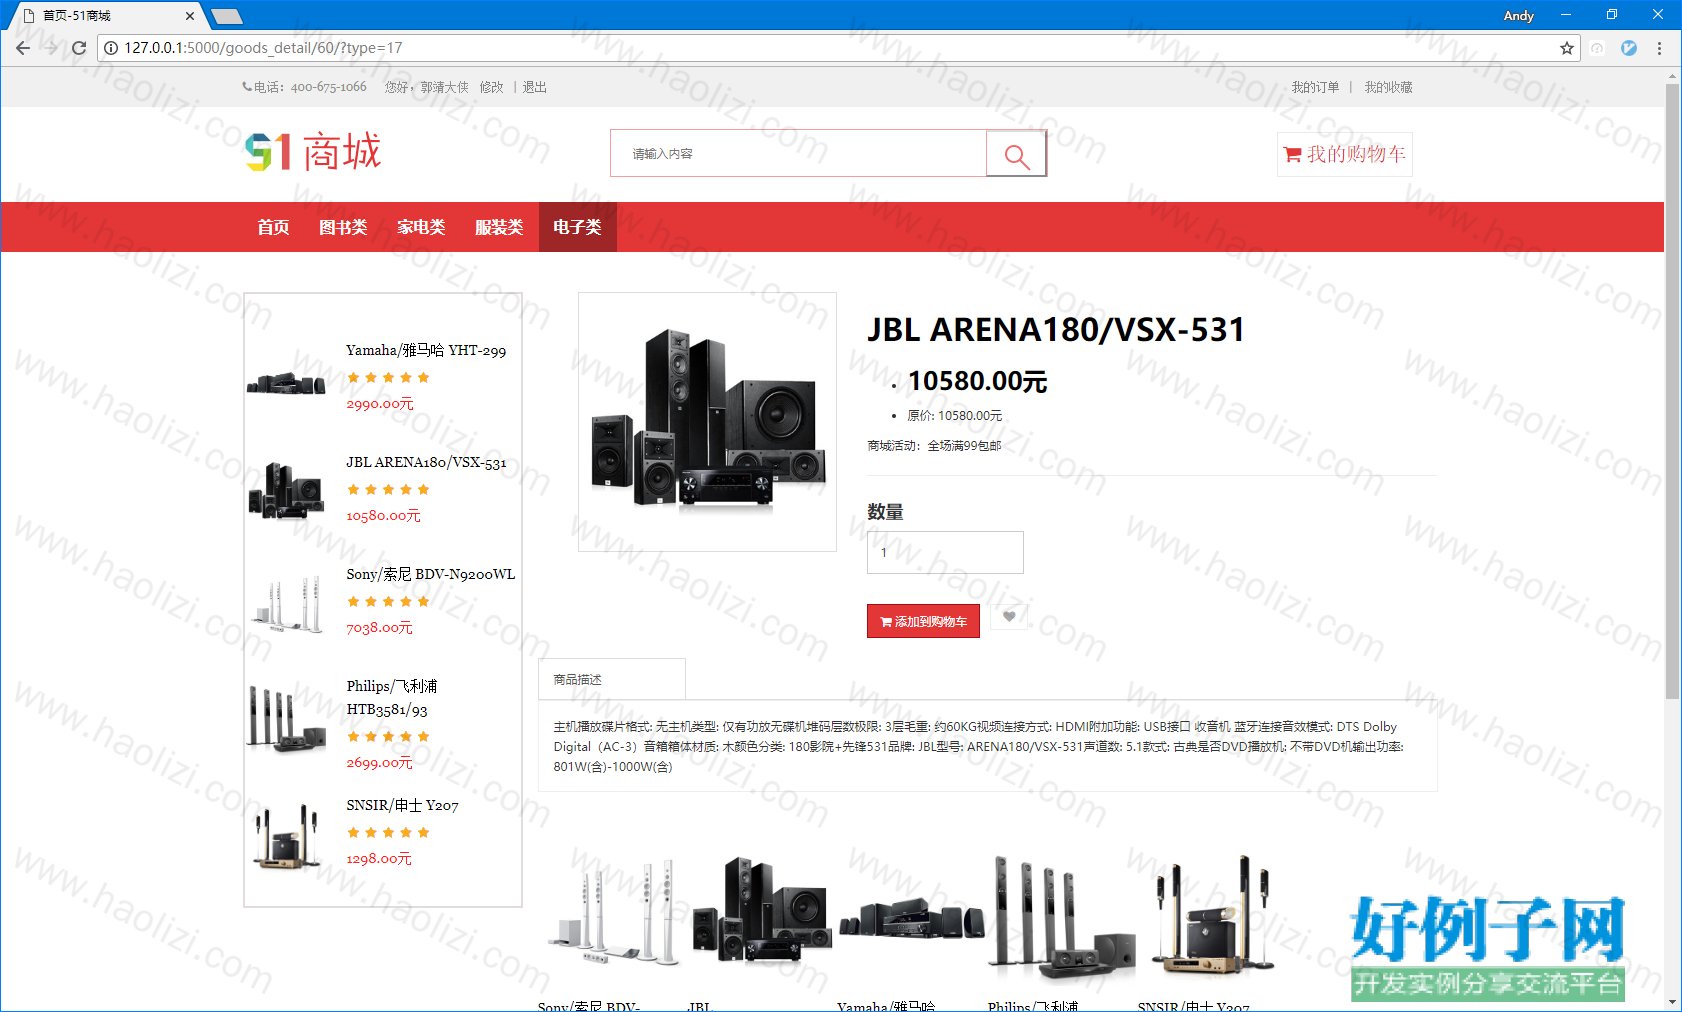This screenshot has width=1682, height=1012.
Task: Reload the page with the refresh icon
Action: pos(79,48)
